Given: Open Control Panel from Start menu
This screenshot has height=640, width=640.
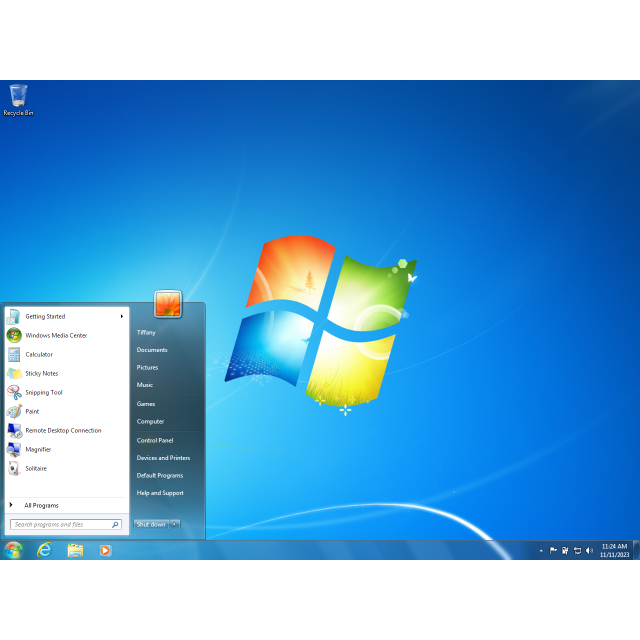Looking at the screenshot, I should [155, 440].
